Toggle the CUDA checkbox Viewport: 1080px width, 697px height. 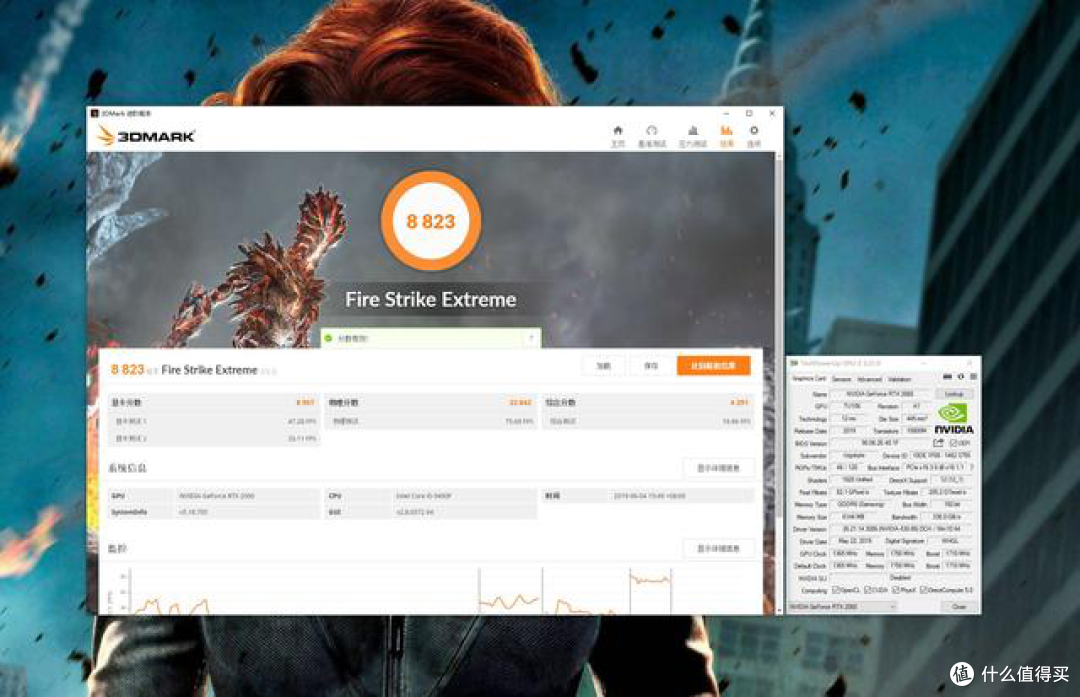pyautogui.click(x=867, y=590)
